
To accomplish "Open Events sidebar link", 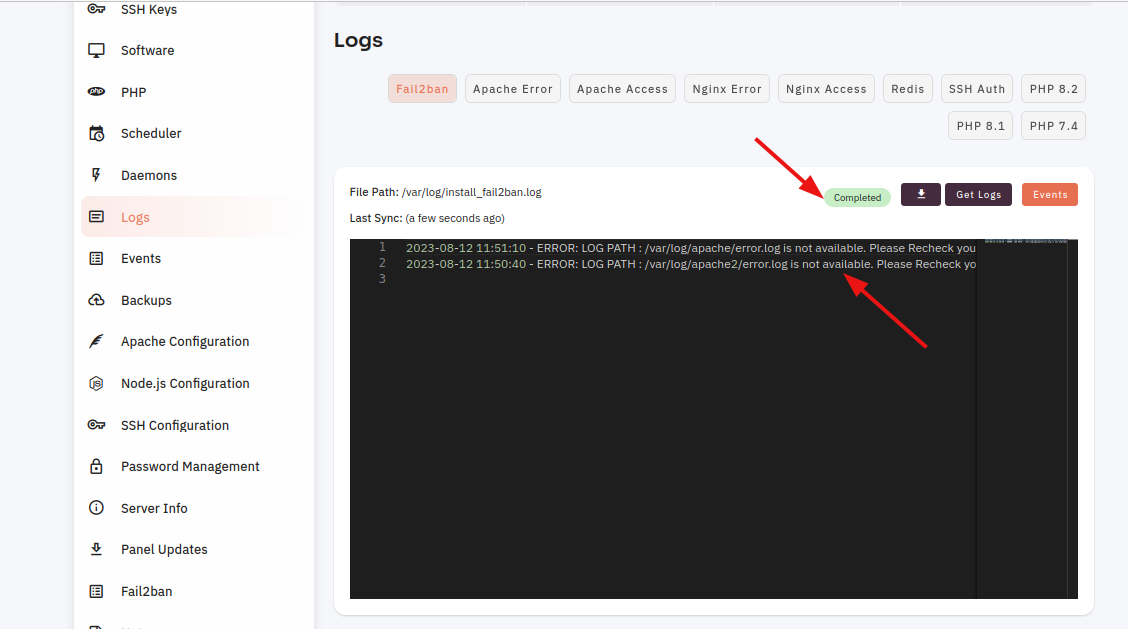I will [x=141, y=258].
